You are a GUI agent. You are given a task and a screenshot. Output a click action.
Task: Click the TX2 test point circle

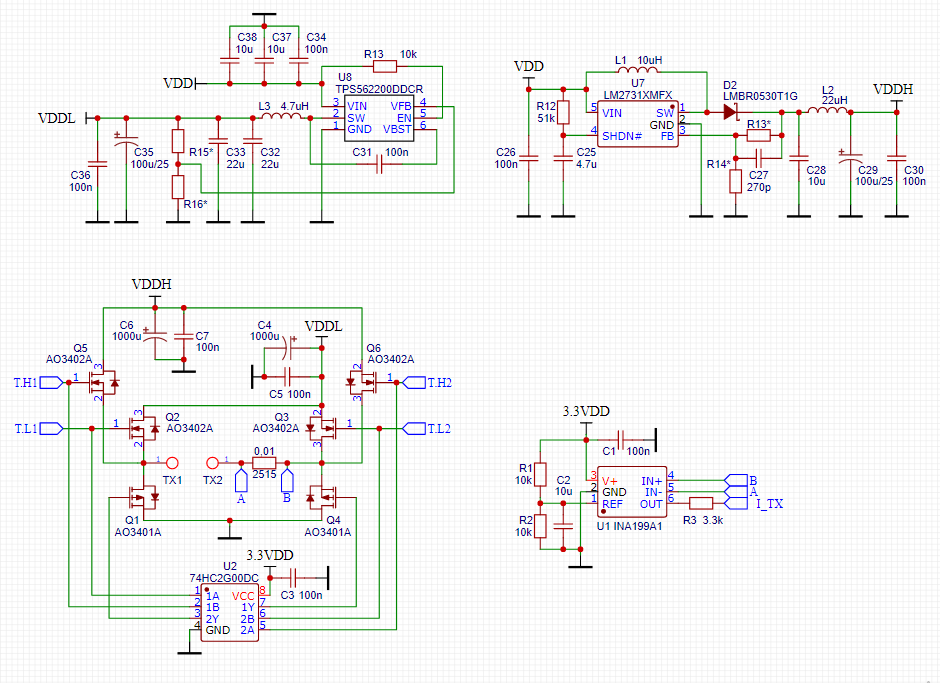[212, 463]
